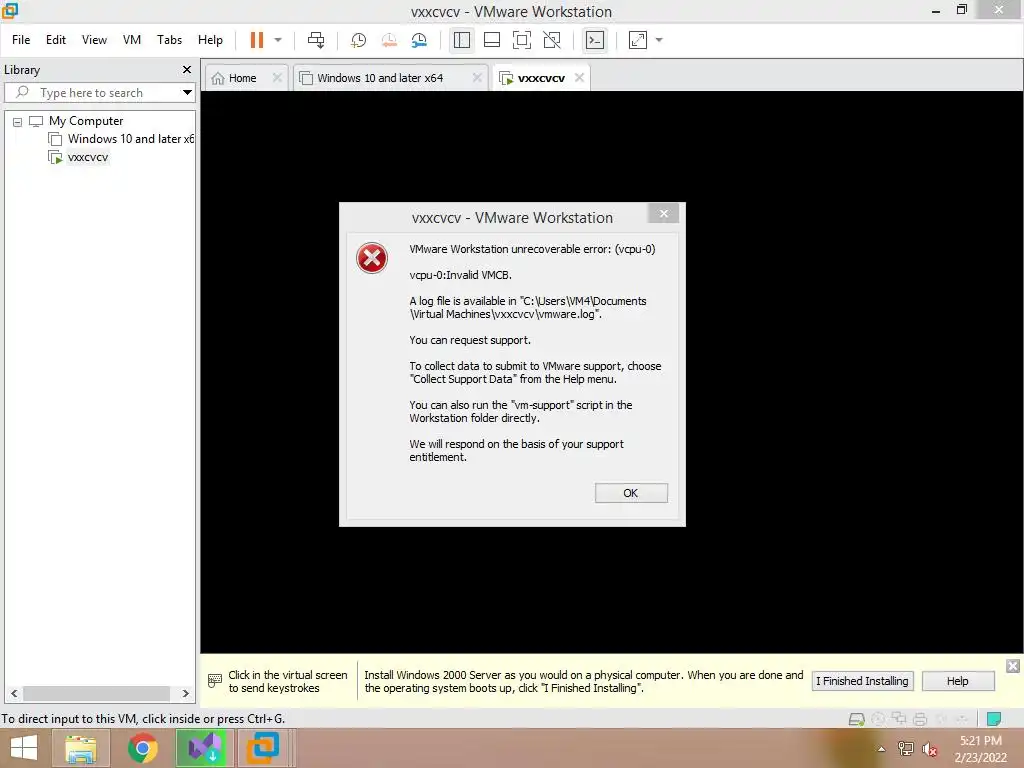Toggle the library sidebar view icon
The height and width of the screenshot is (768, 1024).
462,40
